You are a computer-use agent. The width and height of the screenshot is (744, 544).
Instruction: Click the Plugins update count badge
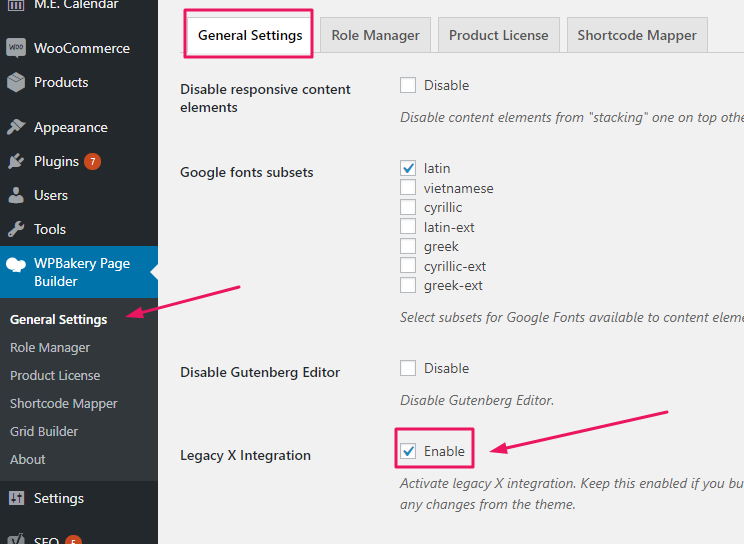point(93,161)
